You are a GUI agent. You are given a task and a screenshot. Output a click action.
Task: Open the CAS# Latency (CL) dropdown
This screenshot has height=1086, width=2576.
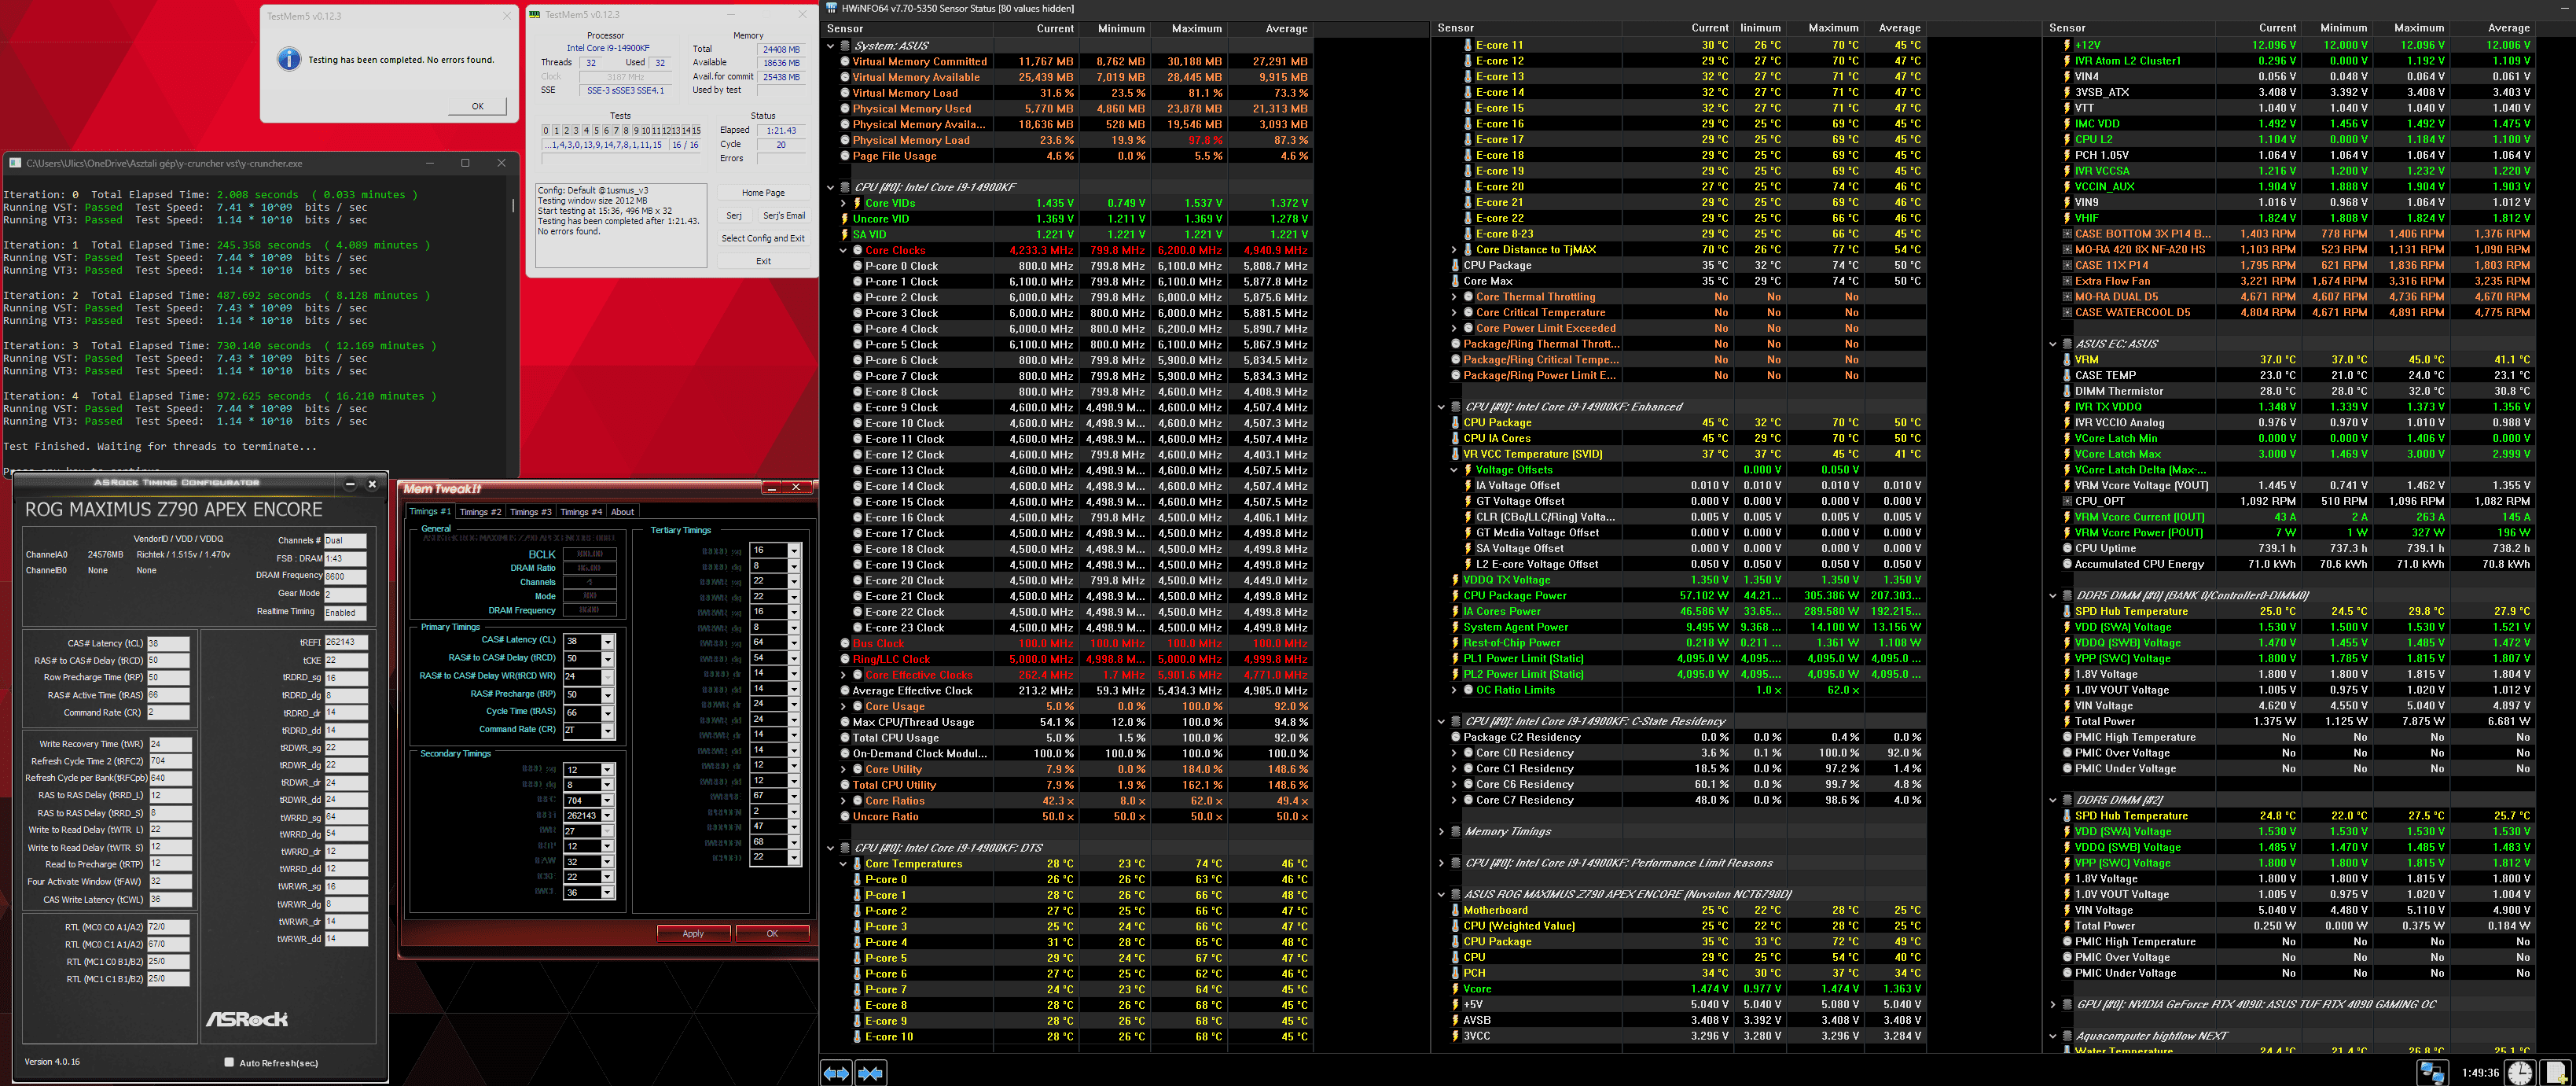pos(607,642)
